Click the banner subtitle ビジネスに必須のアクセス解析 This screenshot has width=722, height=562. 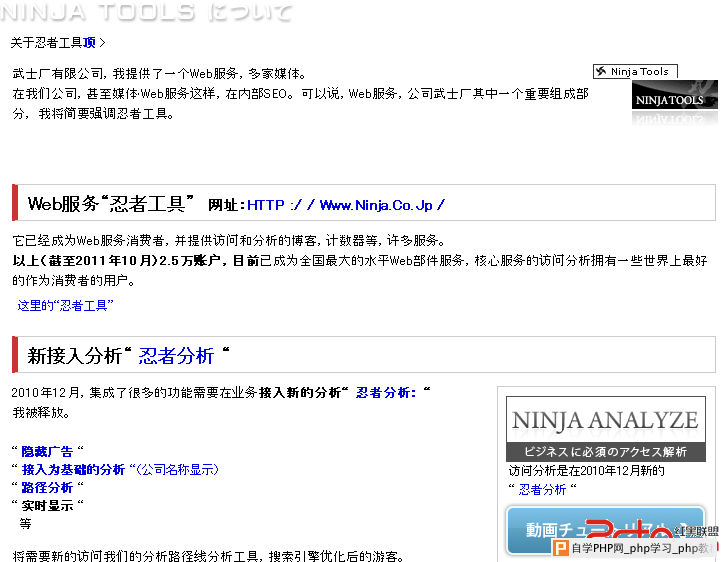point(606,452)
